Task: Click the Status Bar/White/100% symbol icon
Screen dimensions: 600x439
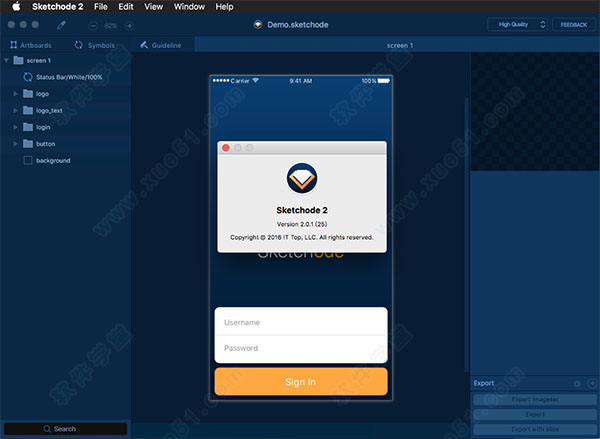Action: click(x=28, y=76)
